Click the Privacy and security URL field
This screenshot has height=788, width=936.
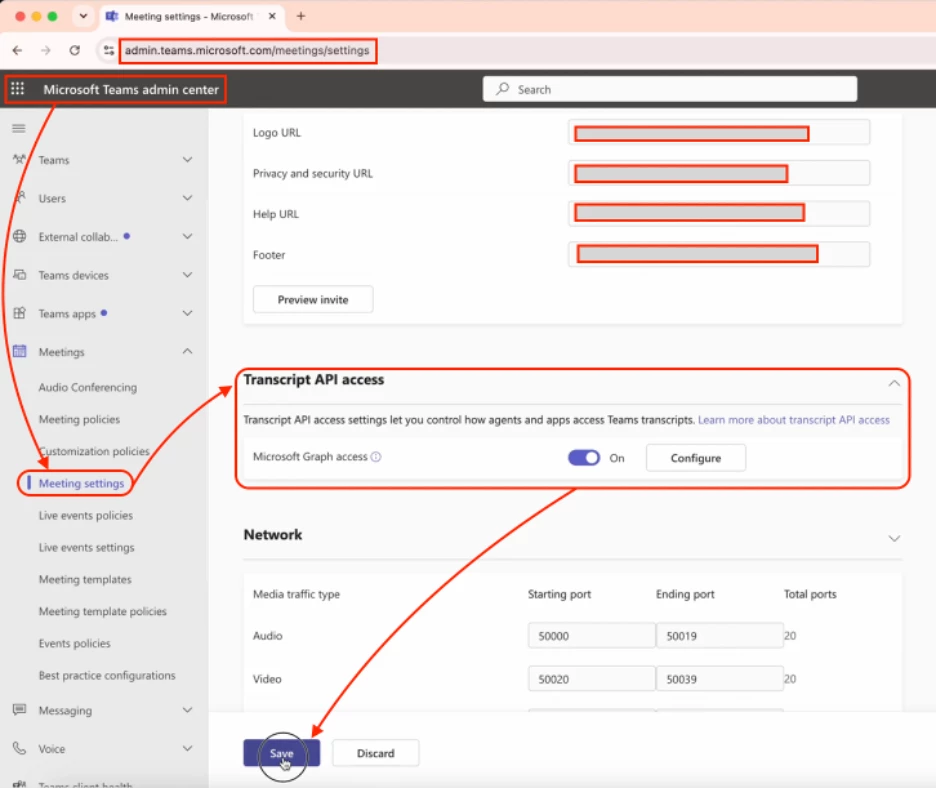pos(719,173)
